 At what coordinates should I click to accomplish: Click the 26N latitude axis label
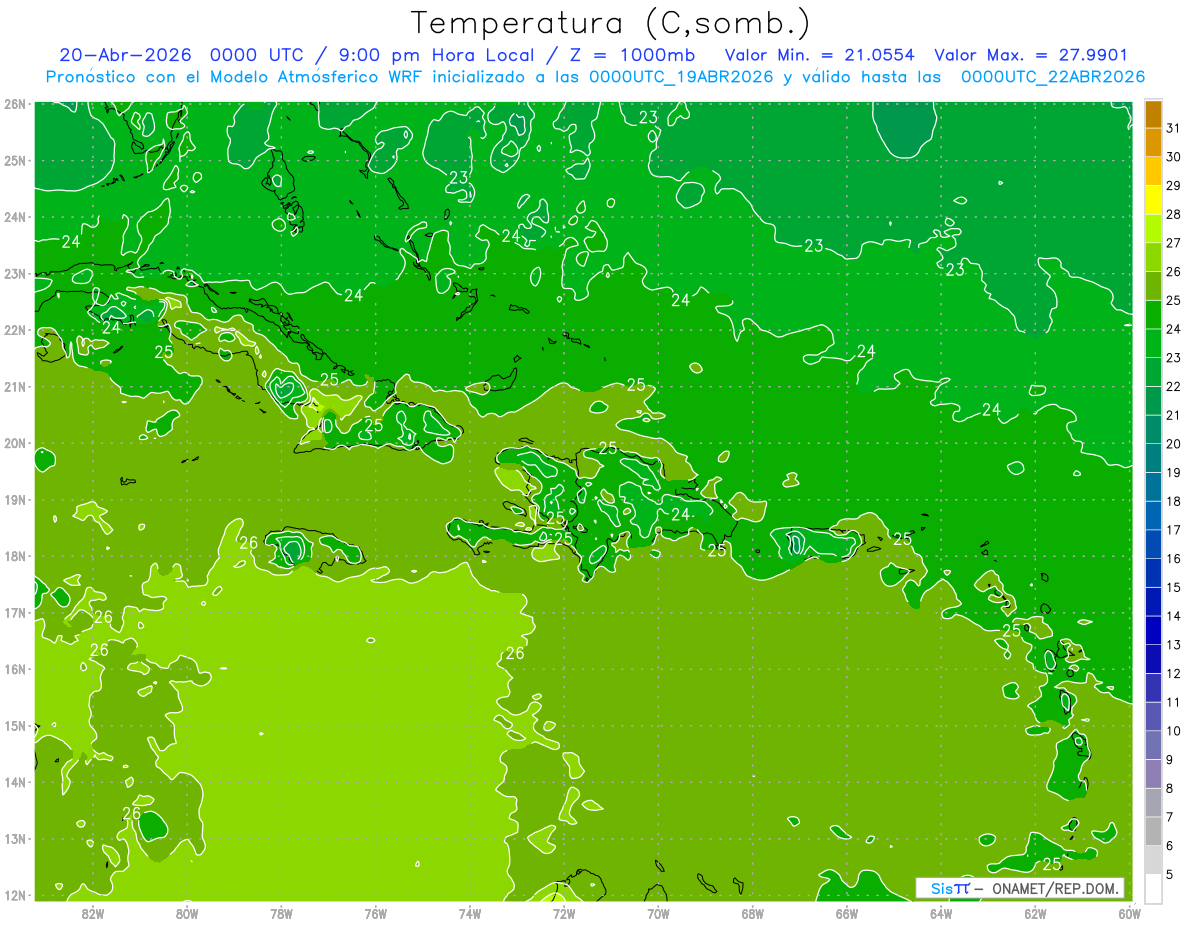tap(14, 104)
